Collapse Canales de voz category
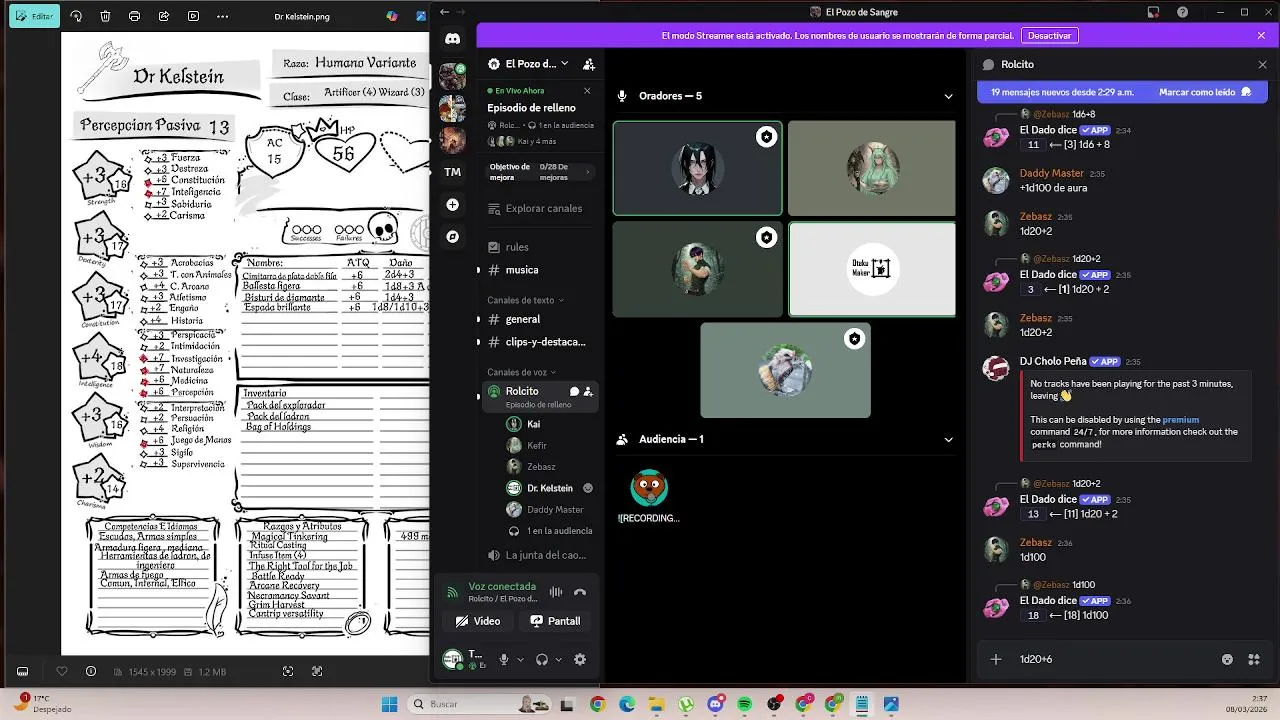Viewport: 1280px width, 720px height. pyautogui.click(x=522, y=372)
